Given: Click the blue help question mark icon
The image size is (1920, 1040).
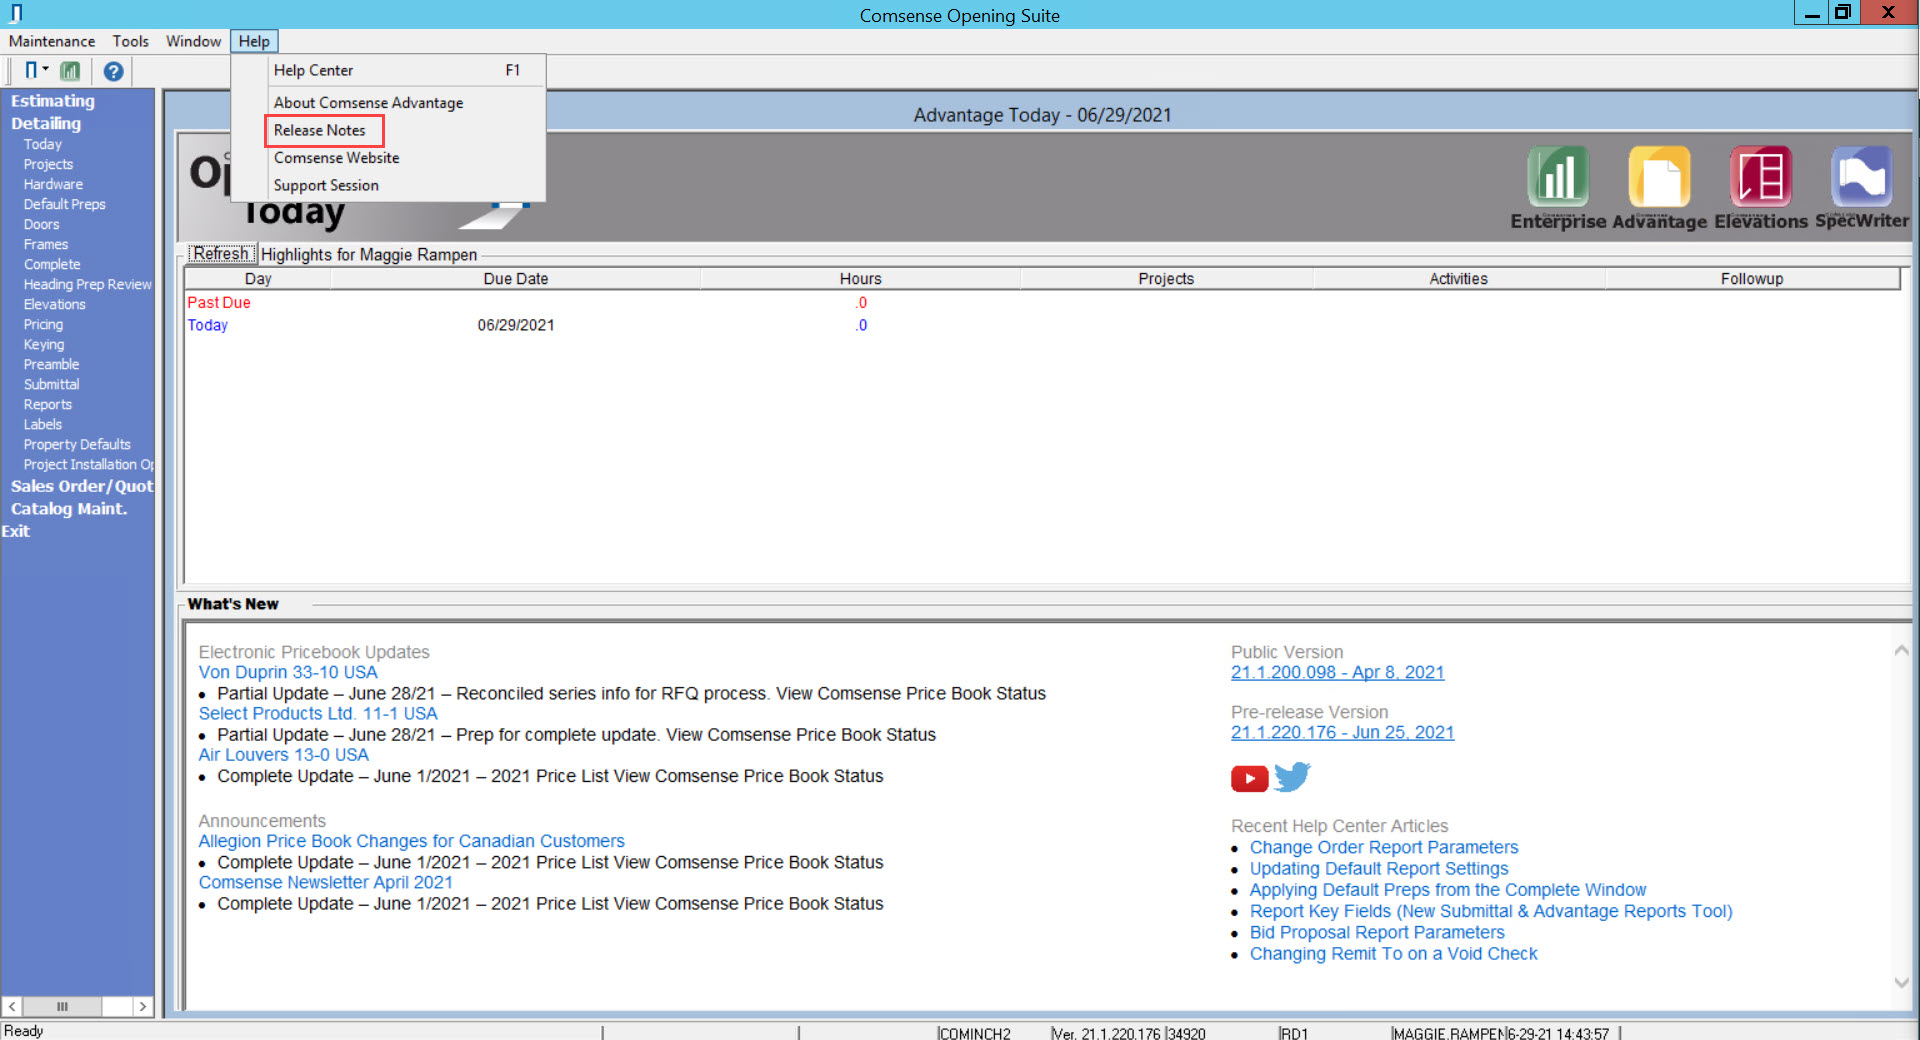Looking at the screenshot, I should coord(113,71).
